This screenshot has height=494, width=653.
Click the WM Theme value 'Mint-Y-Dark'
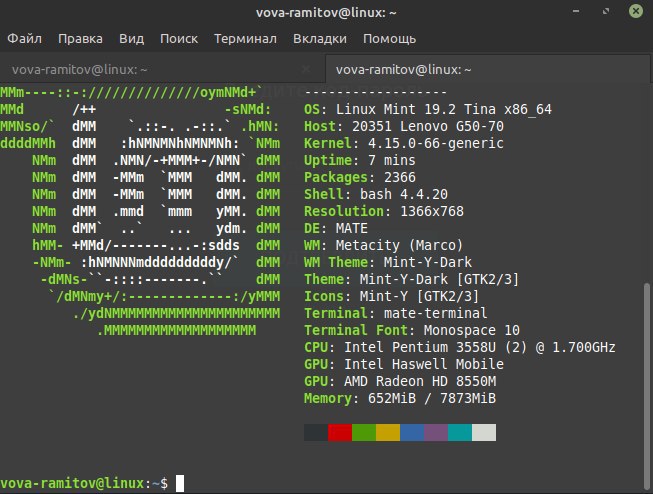point(428,262)
